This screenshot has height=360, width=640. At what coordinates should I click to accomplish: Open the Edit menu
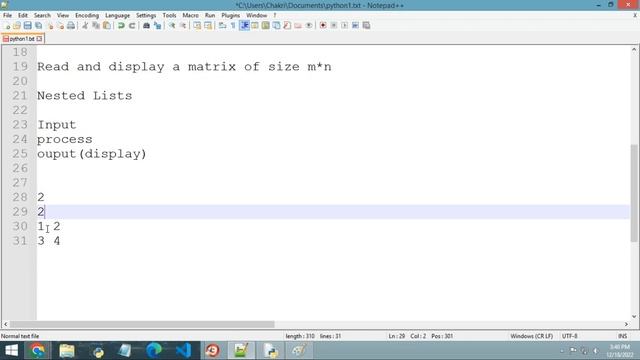(23, 16)
